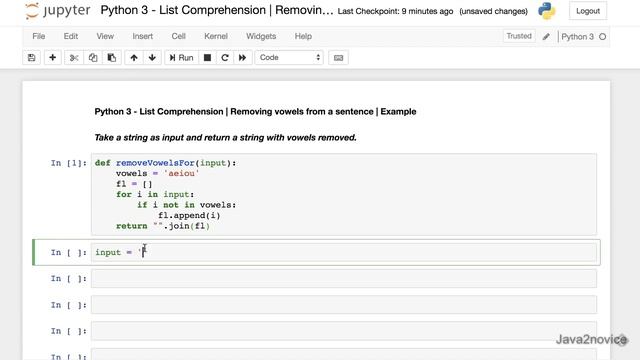This screenshot has height=360, width=640.
Task: Open the File menu
Action: (x=39, y=36)
